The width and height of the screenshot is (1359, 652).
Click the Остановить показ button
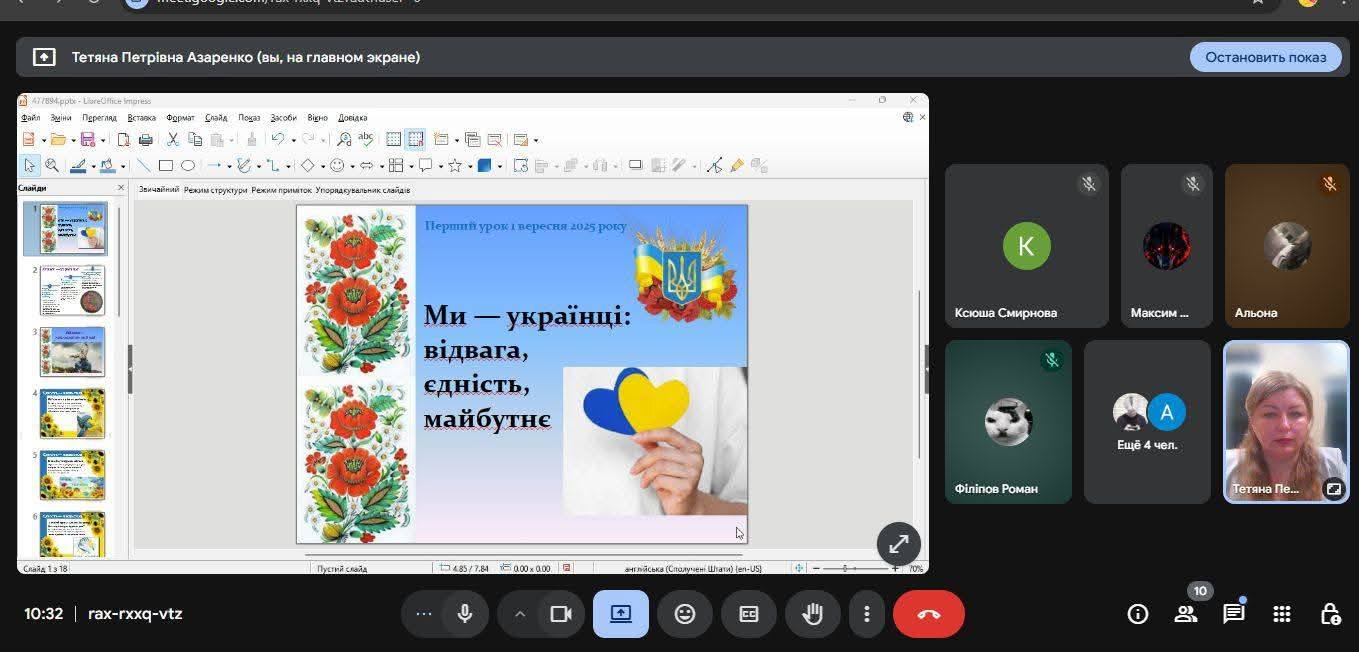coord(1265,57)
